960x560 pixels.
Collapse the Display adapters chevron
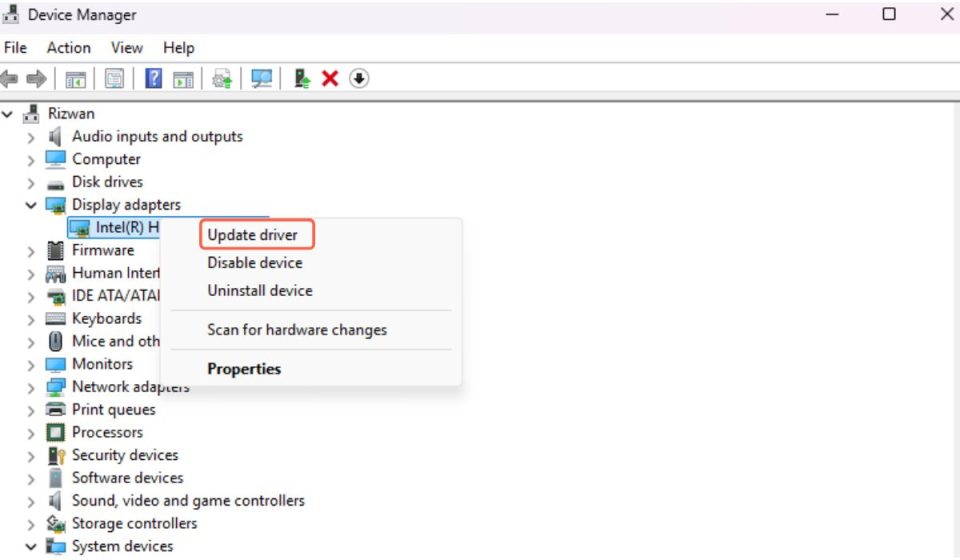click(31, 205)
